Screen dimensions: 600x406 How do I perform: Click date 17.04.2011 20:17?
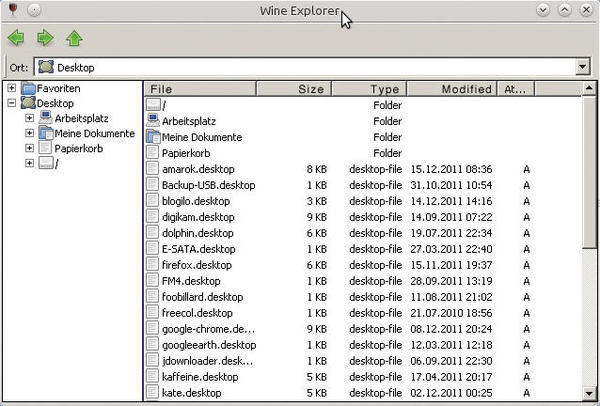coord(451,377)
